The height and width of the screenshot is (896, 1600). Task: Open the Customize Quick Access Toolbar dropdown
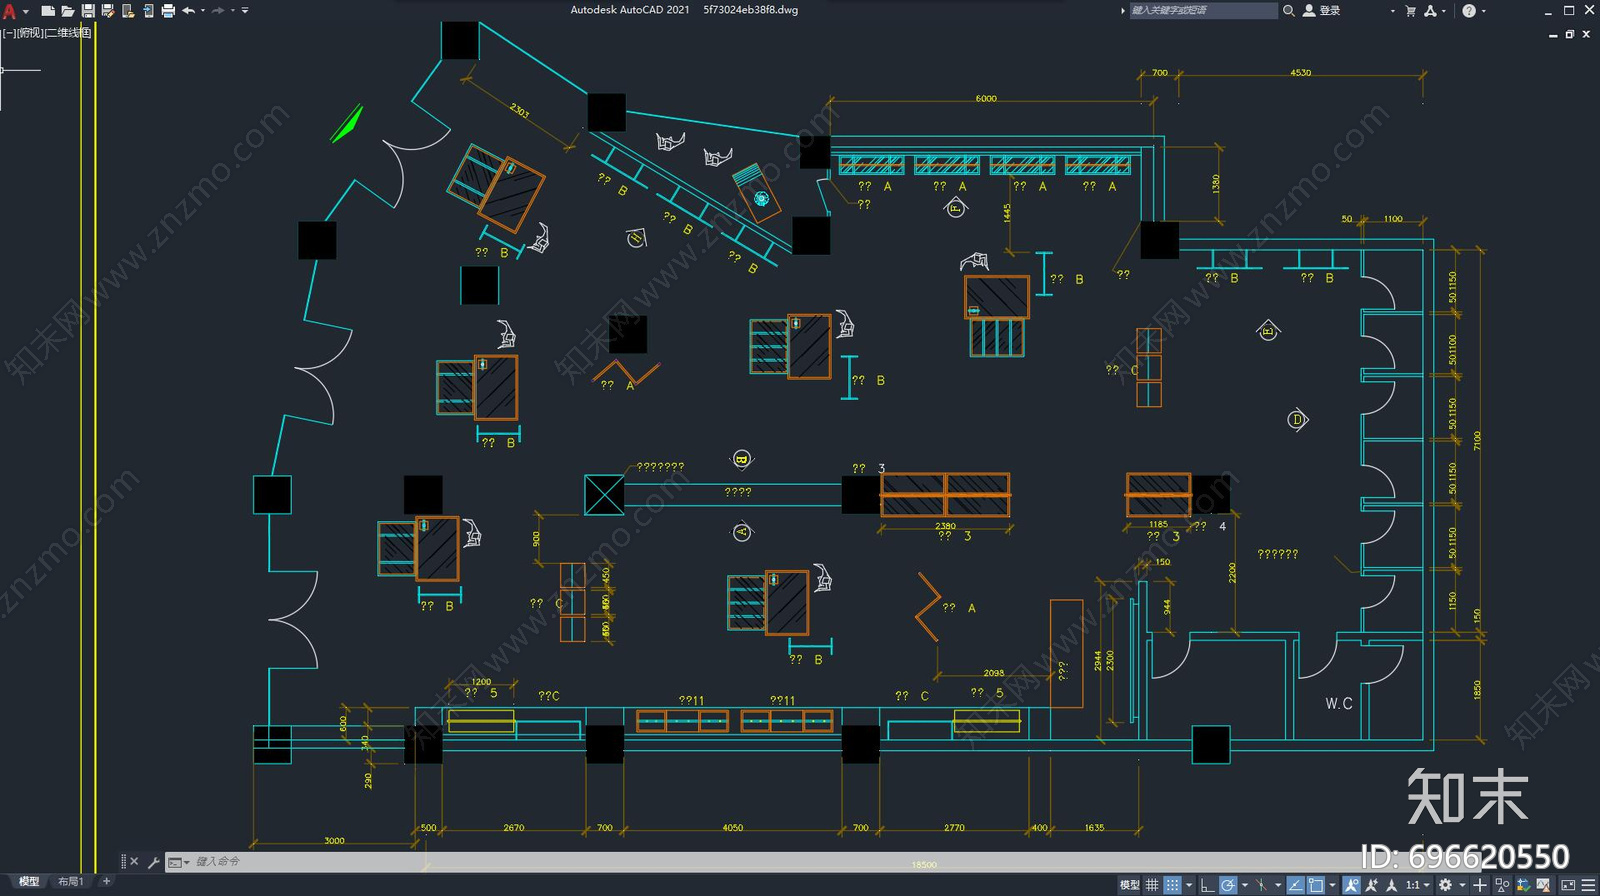coord(245,11)
